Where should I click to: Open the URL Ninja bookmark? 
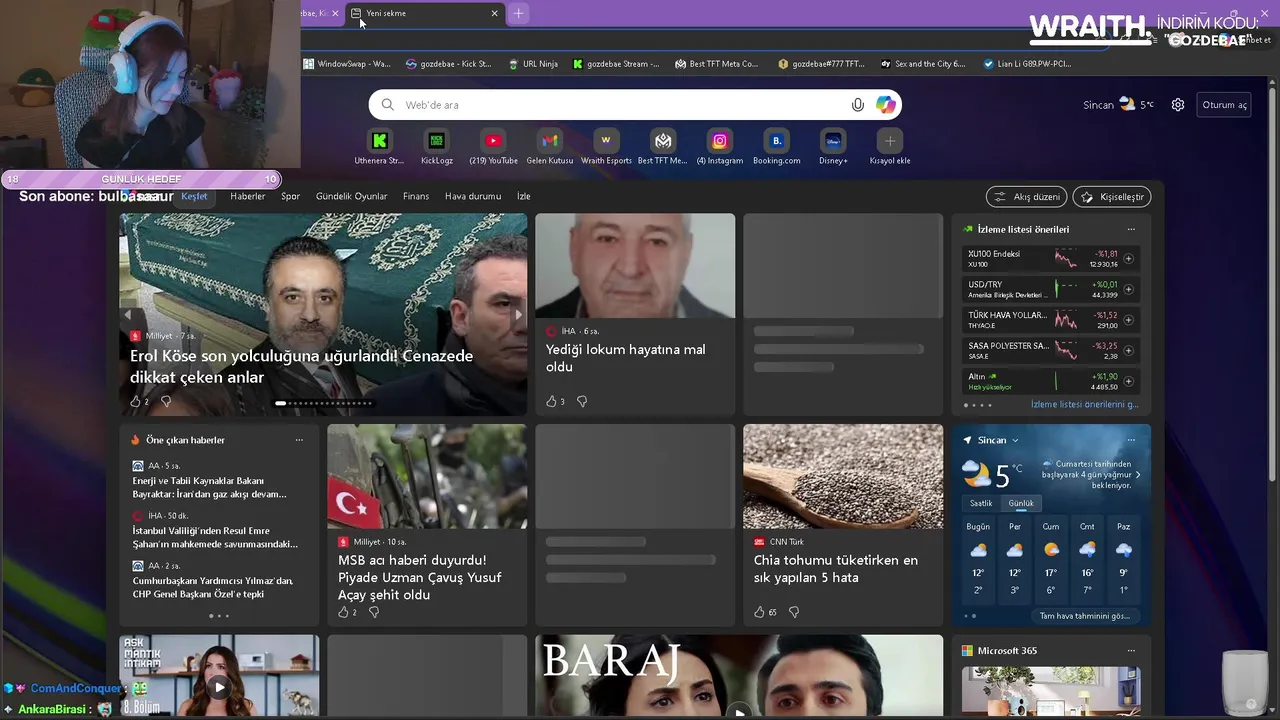(x=533, y=64)
